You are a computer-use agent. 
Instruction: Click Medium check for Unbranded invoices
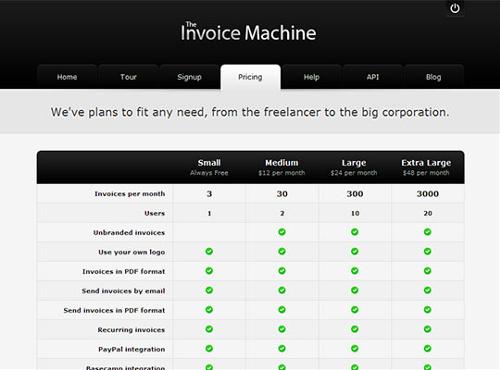point(282,232)
